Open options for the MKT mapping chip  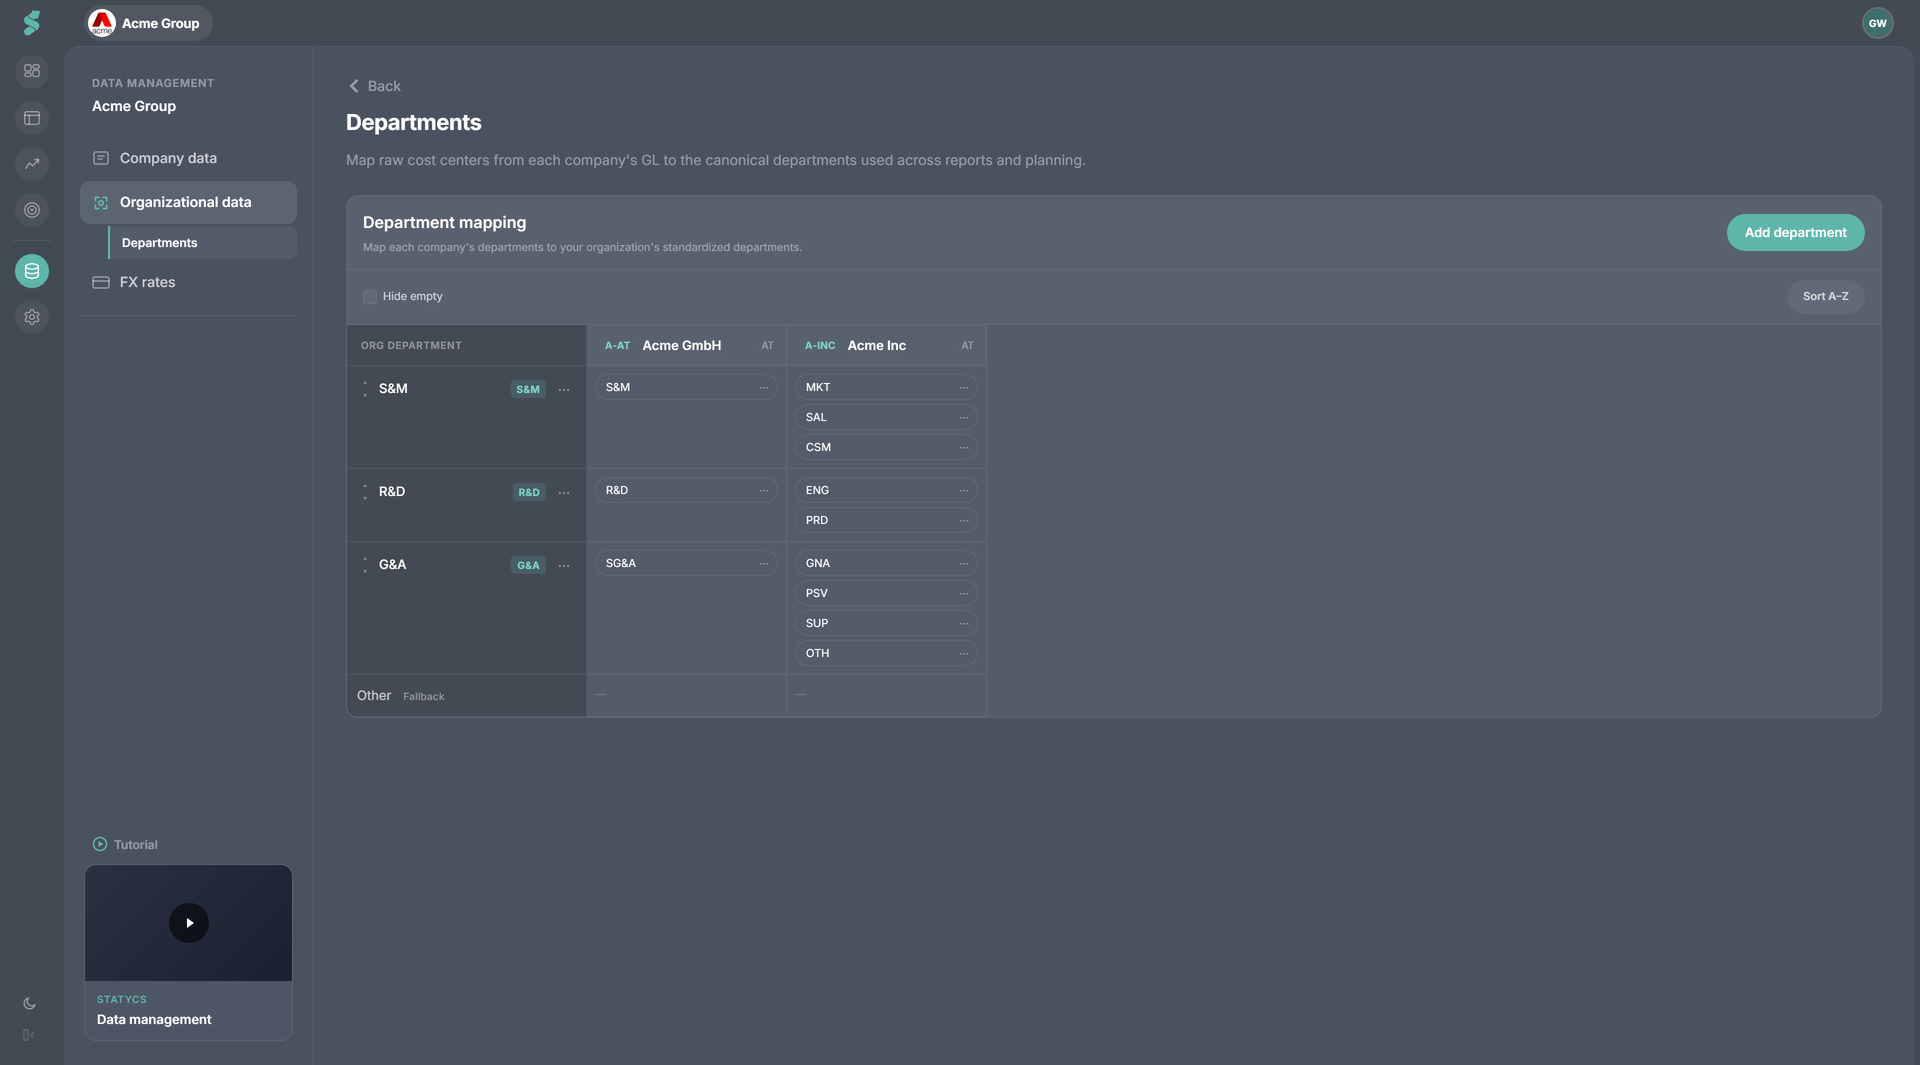click(964, 388)
